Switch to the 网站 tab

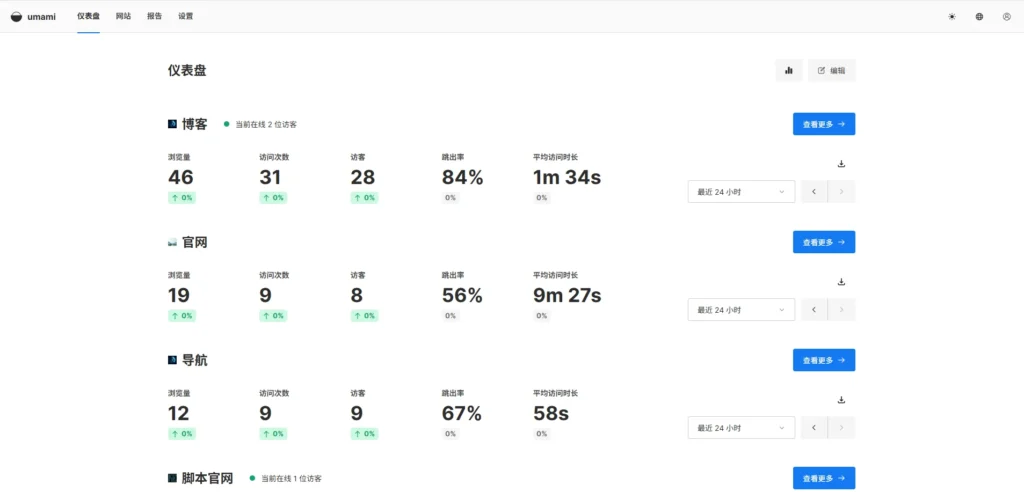(x=123, y=16)
